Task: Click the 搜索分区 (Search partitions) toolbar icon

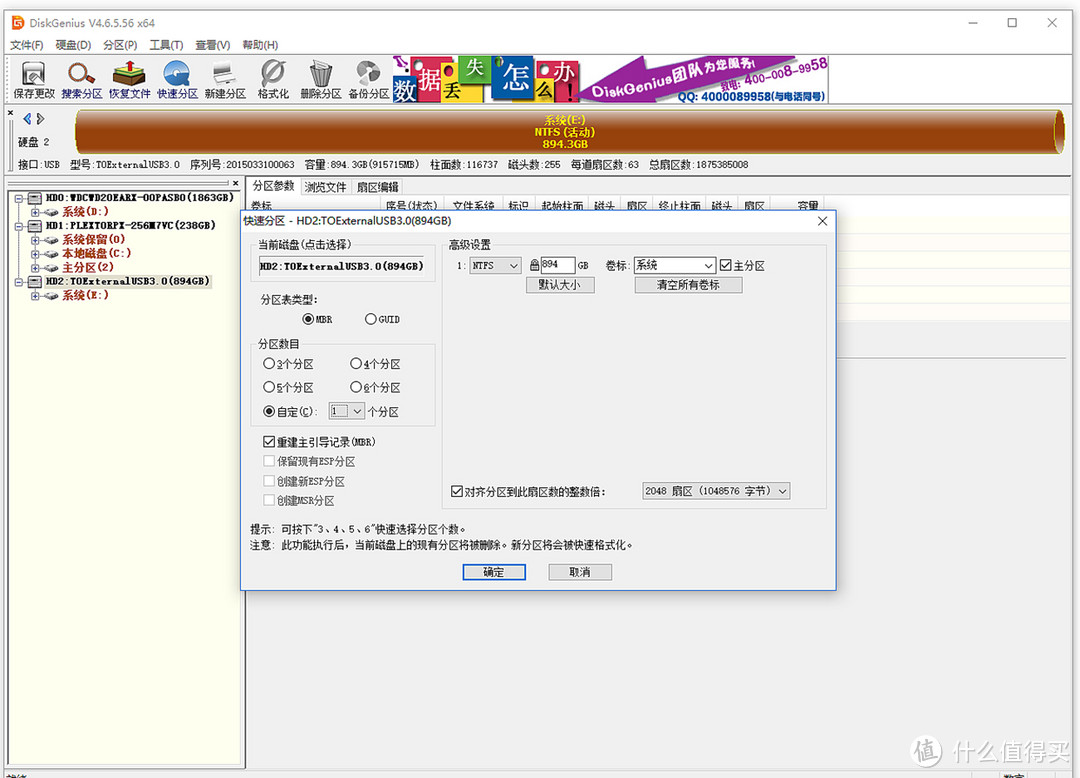Action: pyautogui.click(x=81, y=80)
